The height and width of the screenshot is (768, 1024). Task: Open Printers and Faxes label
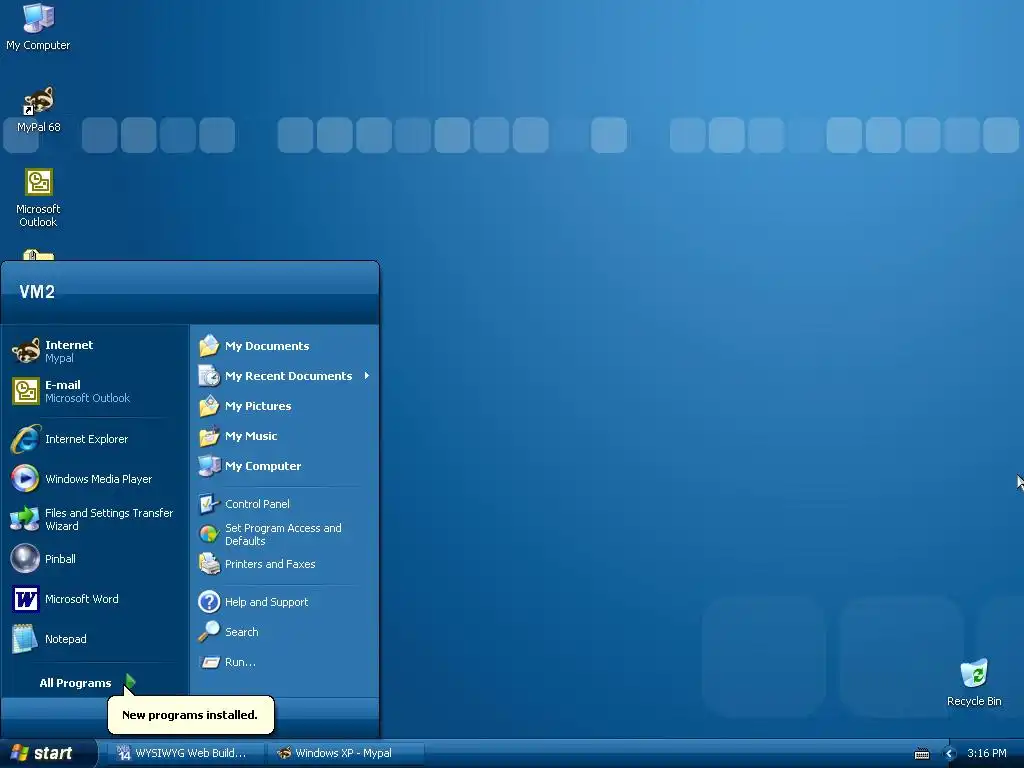270,564
